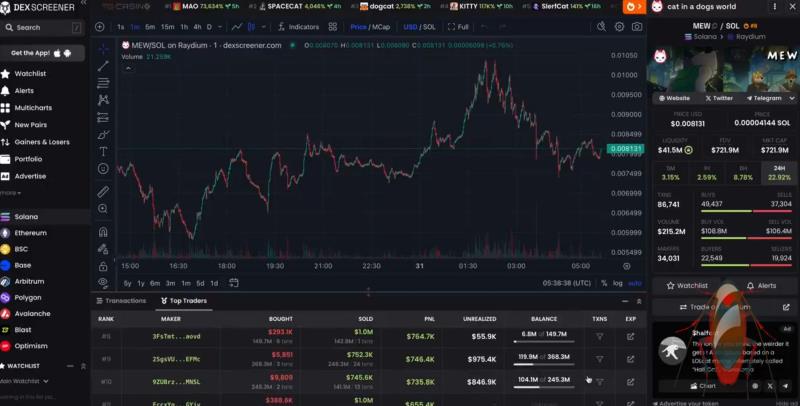Open the chart in Full screen

tap(458, 27)
